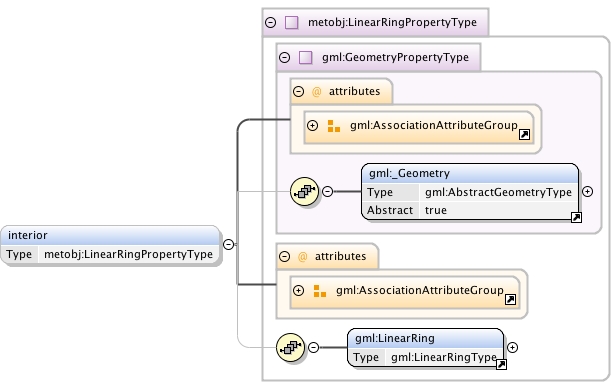Expand the upper gml:AssociationAttributeGroup node
Image resolution: width=611 pixels, height=382 pixels.
313,126
